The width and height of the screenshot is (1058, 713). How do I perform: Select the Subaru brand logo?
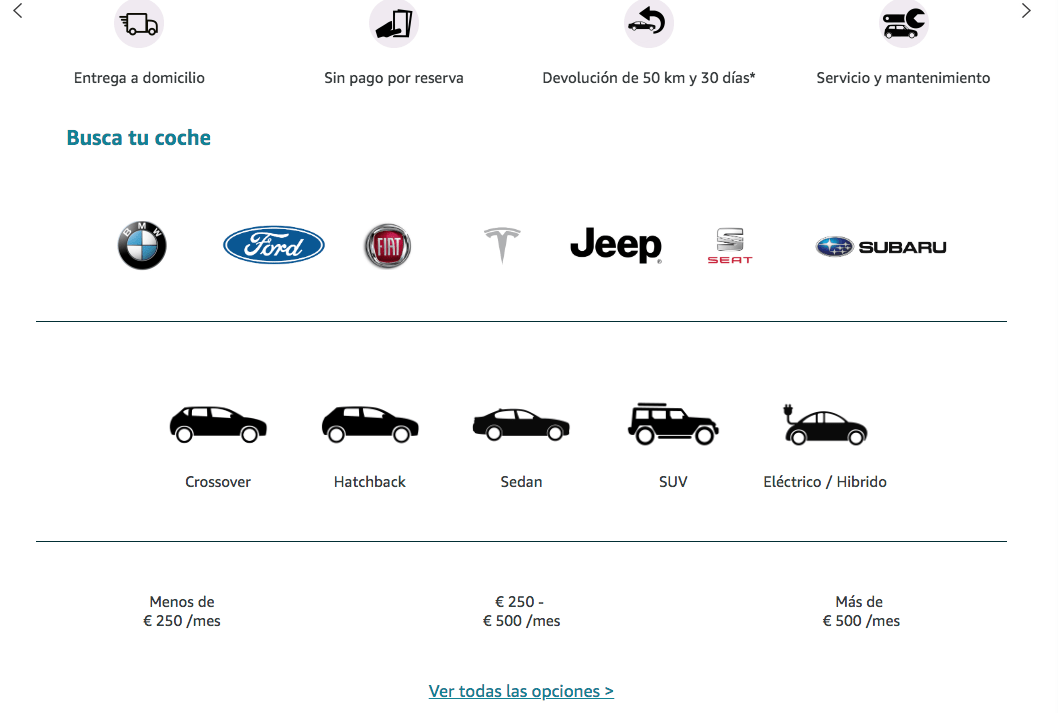[x=881, y=247]
